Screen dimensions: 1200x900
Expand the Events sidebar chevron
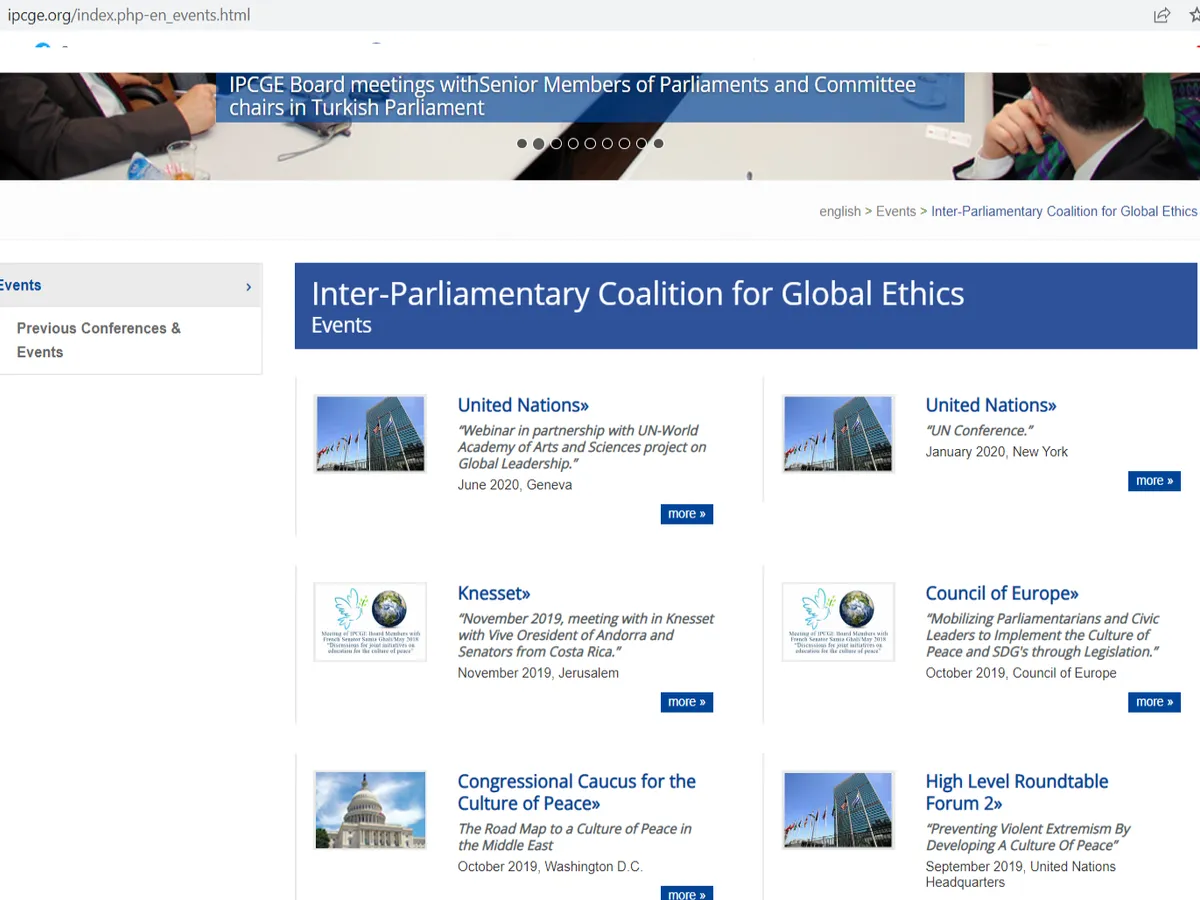(x=248, y=287)
